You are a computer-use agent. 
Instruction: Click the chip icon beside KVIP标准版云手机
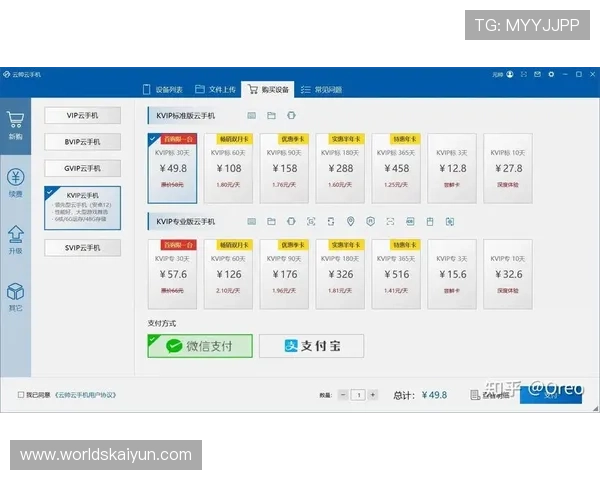point(291,115)
